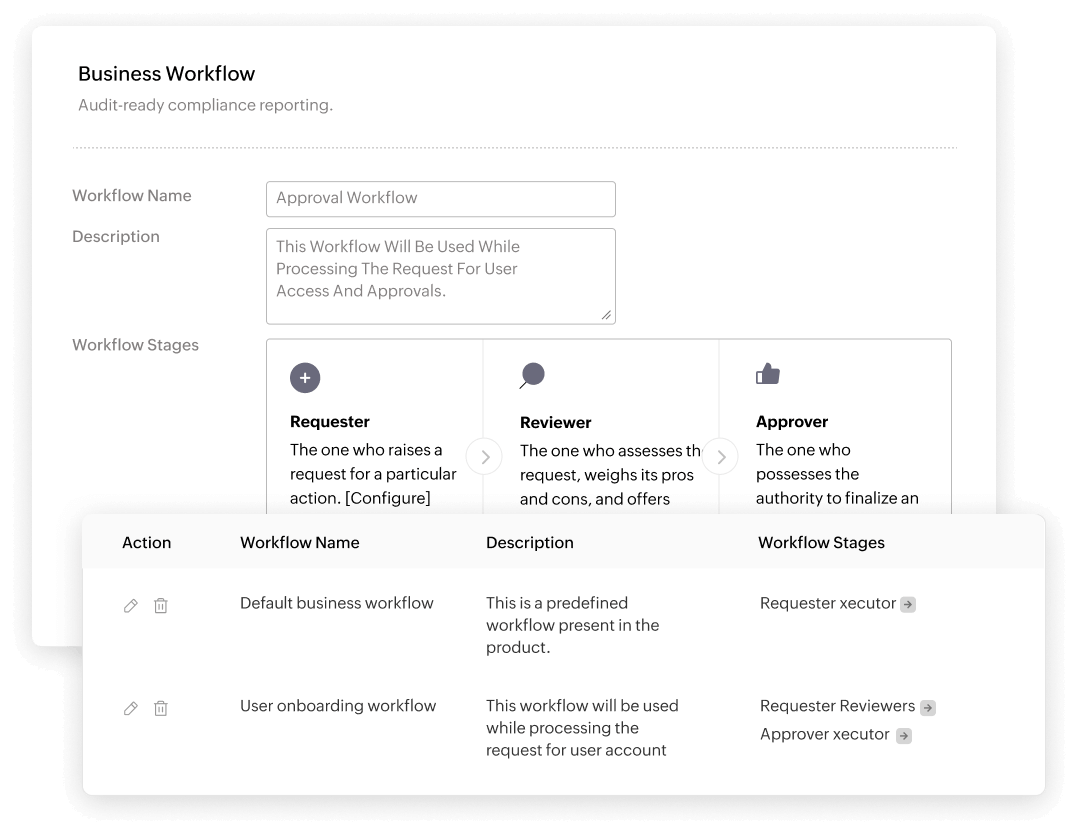
Task: Edit the Default business workflow with the pencil icon
Action: click(130, 605)
